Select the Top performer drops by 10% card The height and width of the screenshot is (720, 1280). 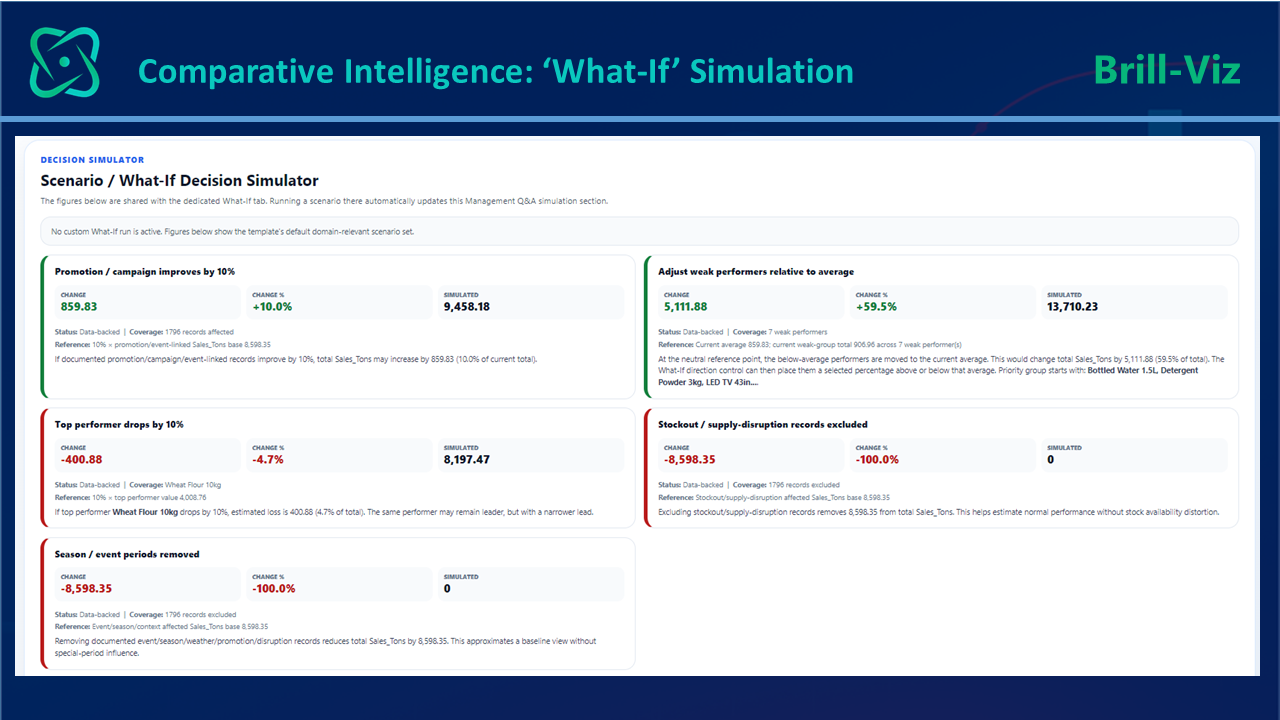pyautogui.click(x=338, y=467)
